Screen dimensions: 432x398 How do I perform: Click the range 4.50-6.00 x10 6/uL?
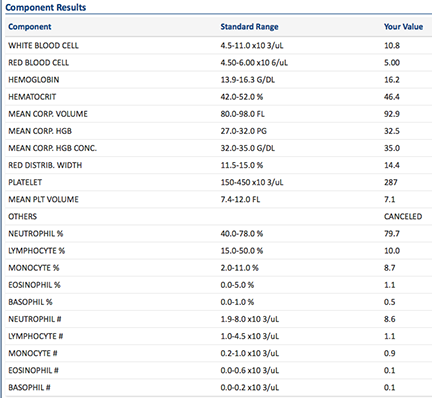[x=254, y=63]
